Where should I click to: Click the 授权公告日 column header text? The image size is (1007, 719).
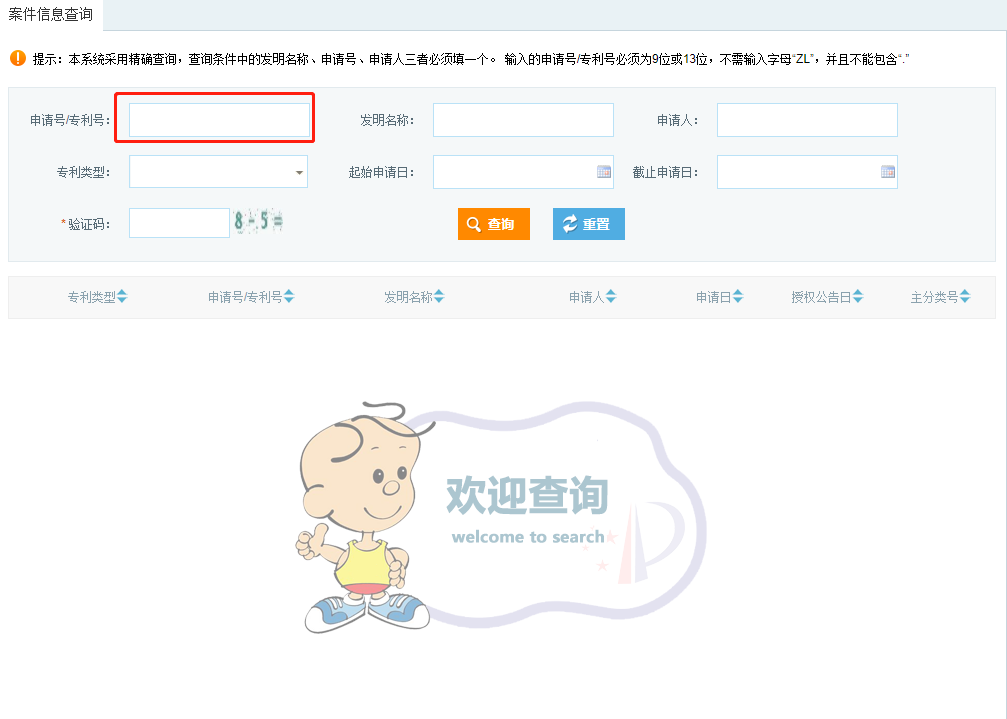821,297
